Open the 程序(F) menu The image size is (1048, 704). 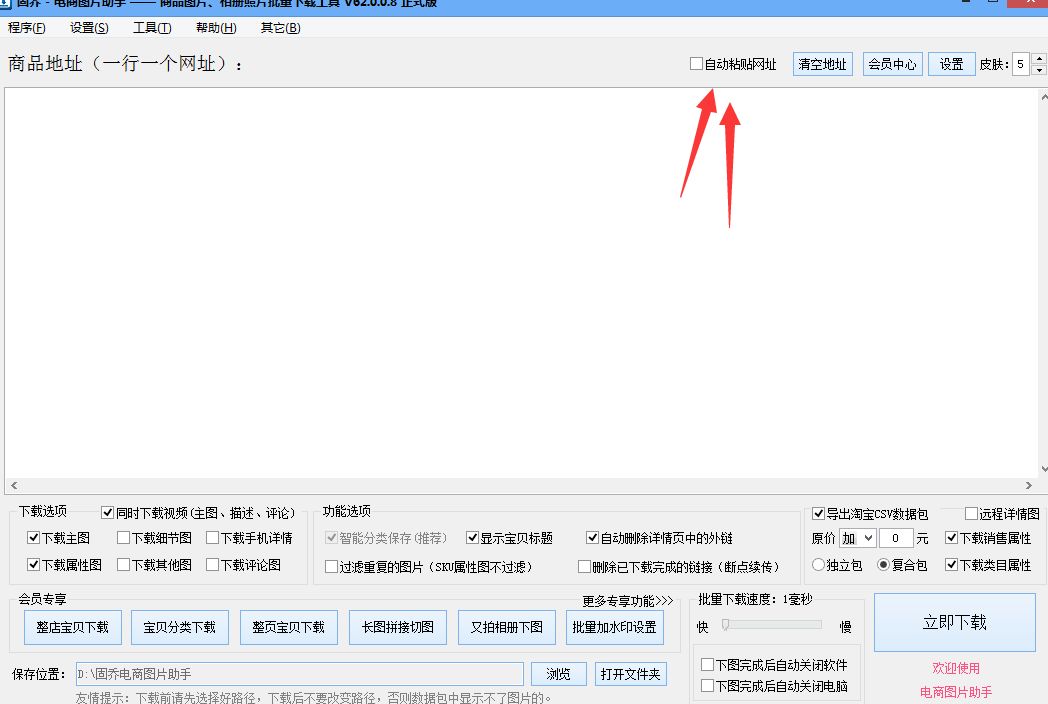pos(27,27)
